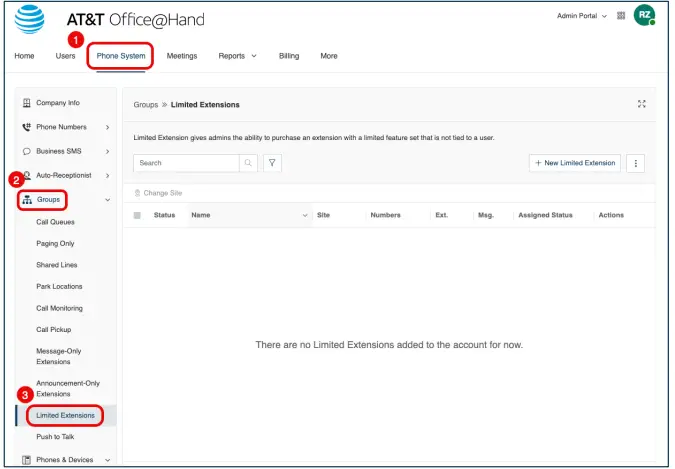Open Call Pickup in sidebar
This screenshot has height=469, width=675.
point(54,330)
